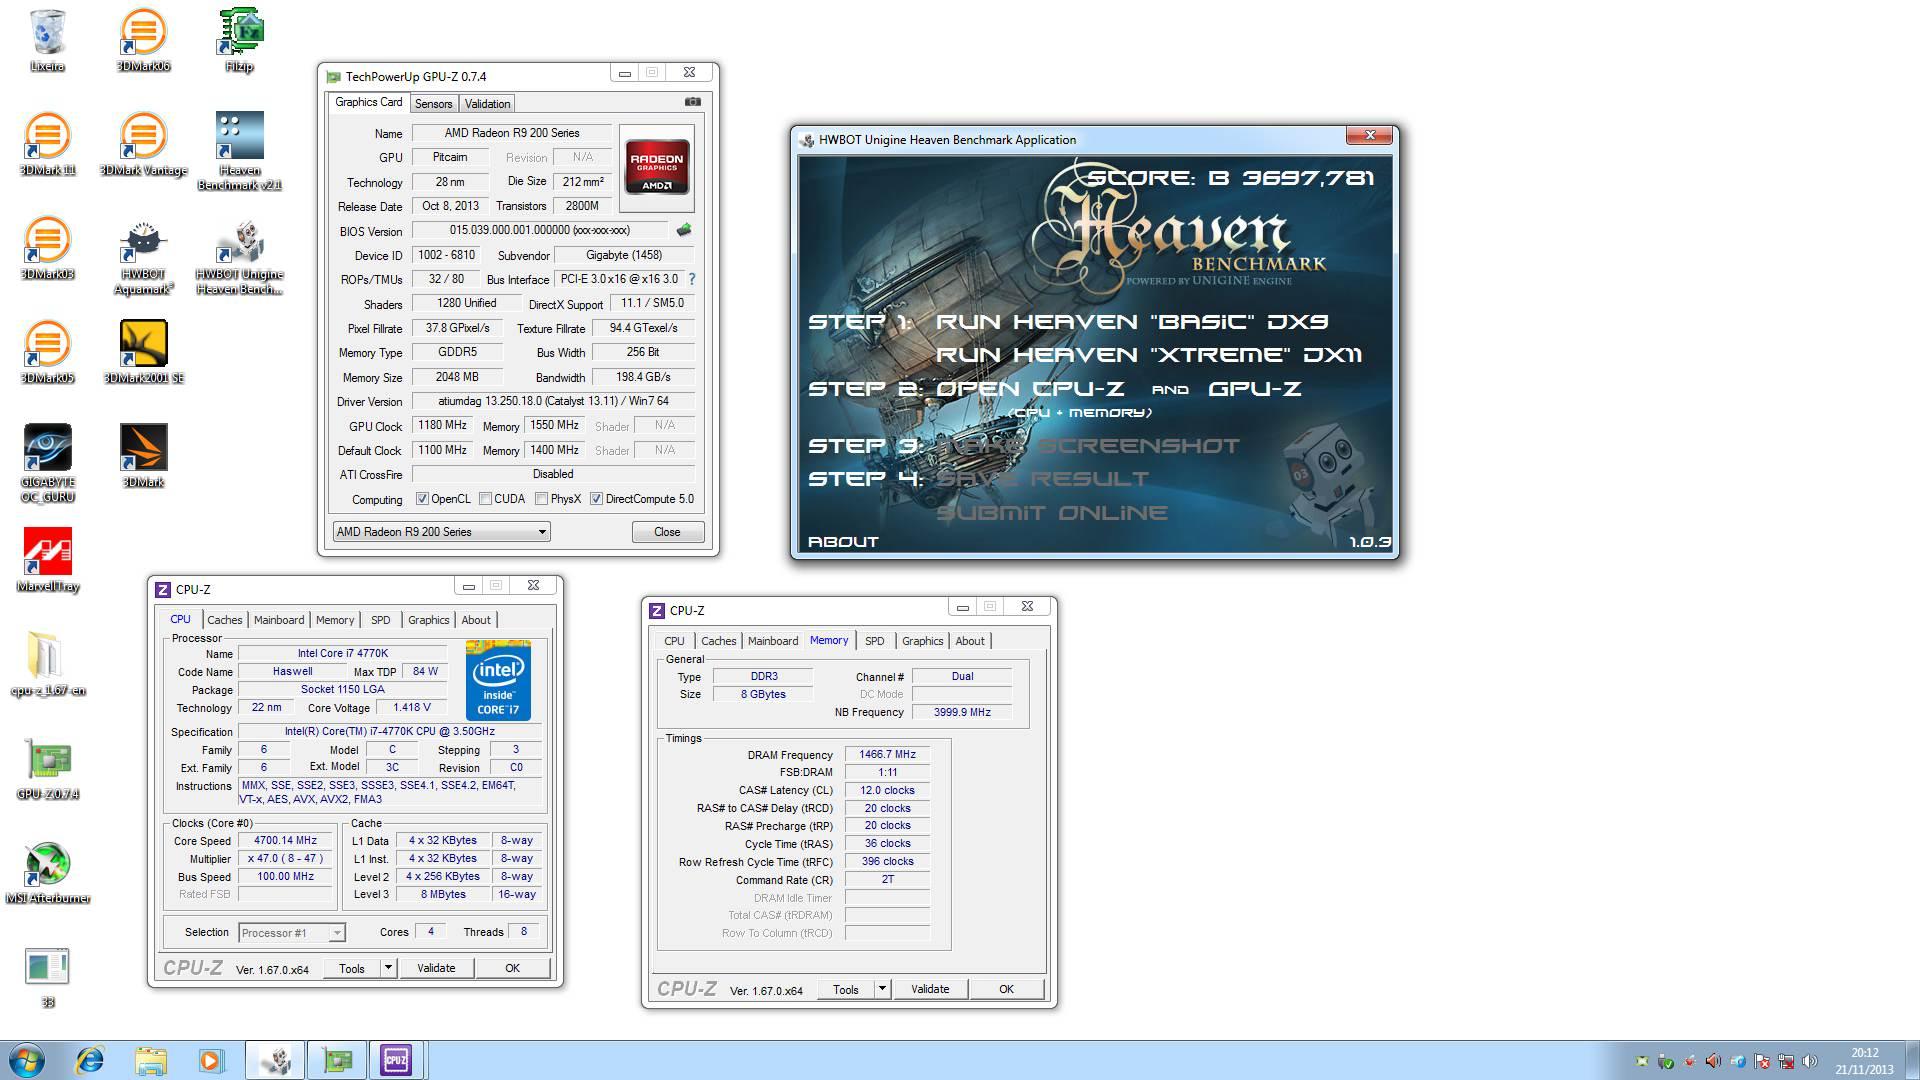Click ABOUT in the HWBOT Heaven window

pos(843,542)
